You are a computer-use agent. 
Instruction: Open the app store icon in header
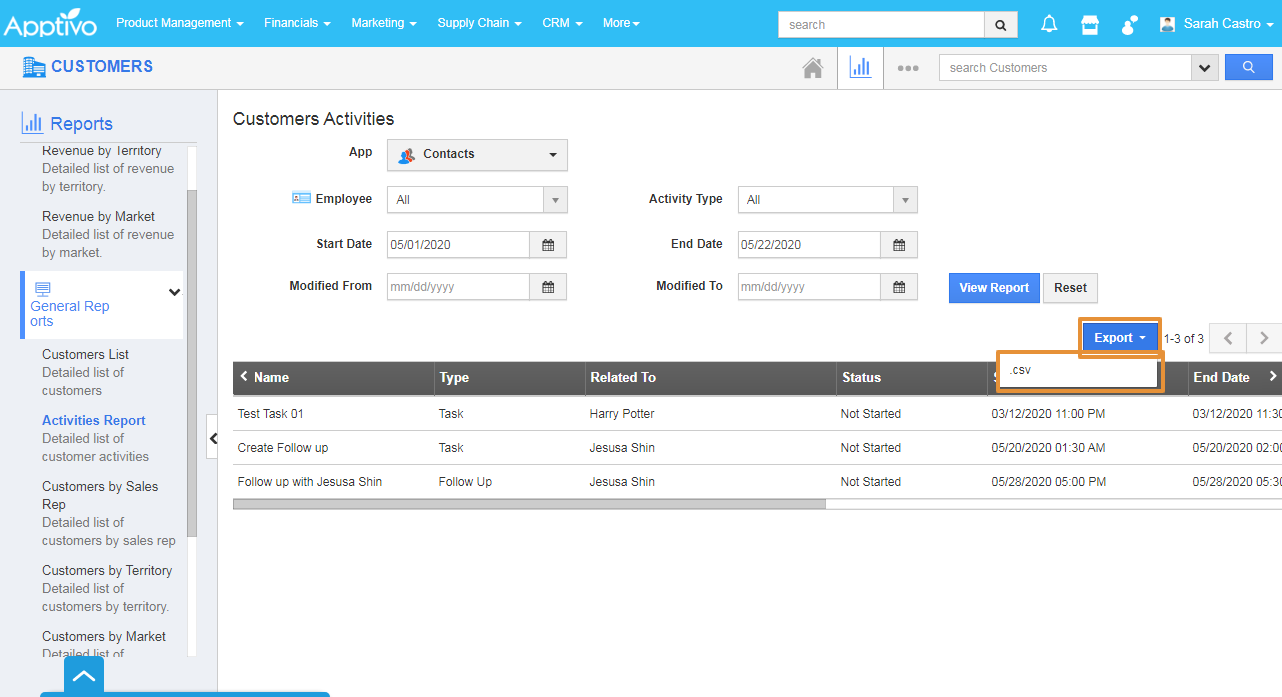point(1090,24)
